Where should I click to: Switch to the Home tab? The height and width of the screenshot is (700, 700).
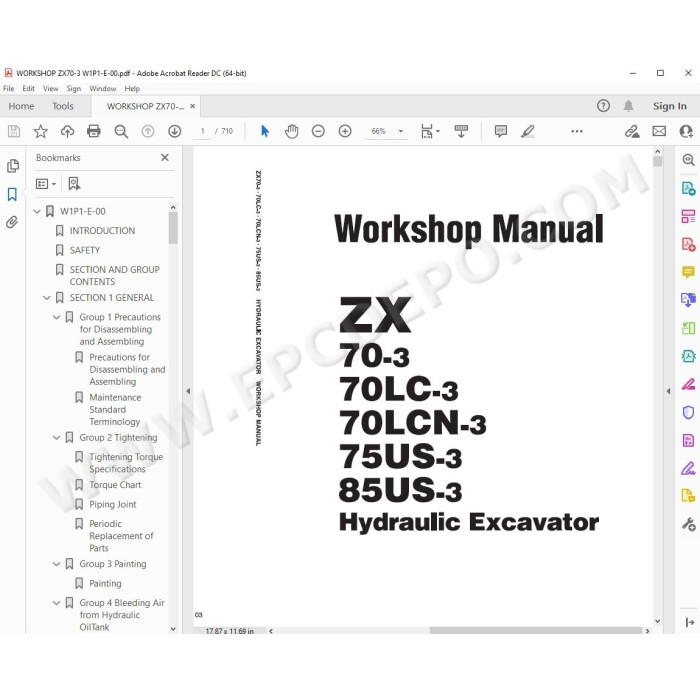pyautogui.click(x=21, y=106)
